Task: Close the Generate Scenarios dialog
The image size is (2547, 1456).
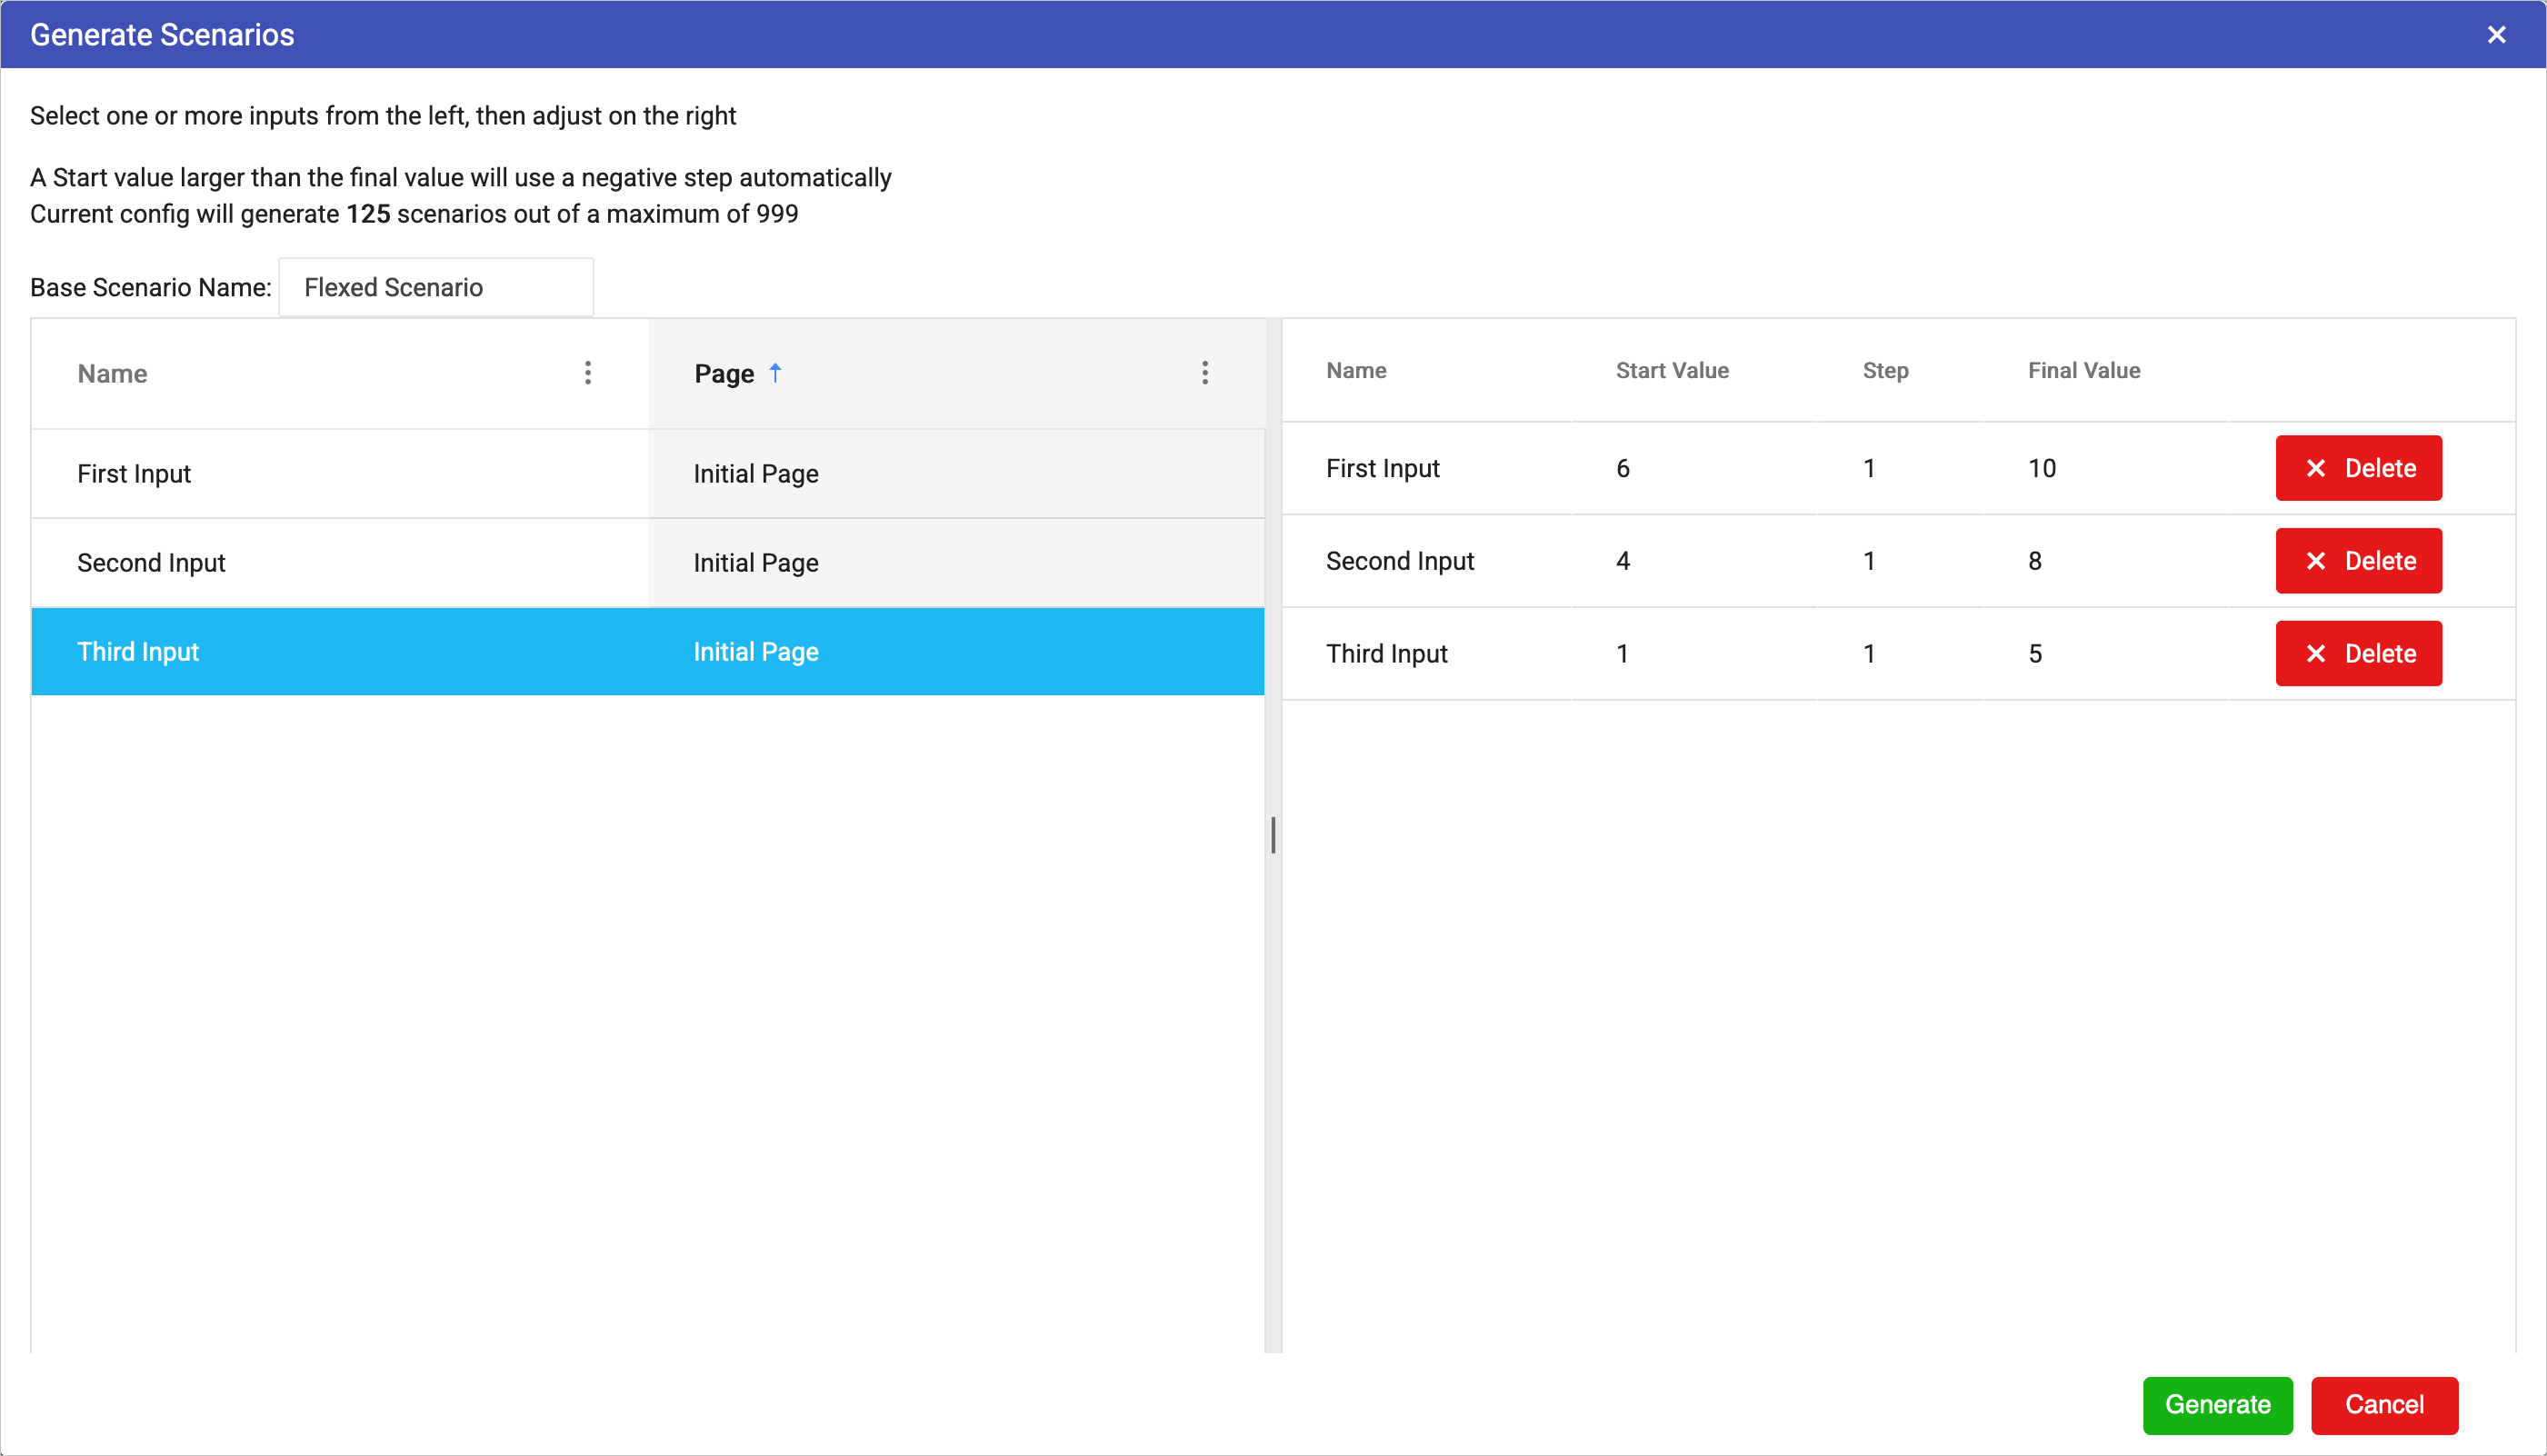Action: tap(2496, 35)
